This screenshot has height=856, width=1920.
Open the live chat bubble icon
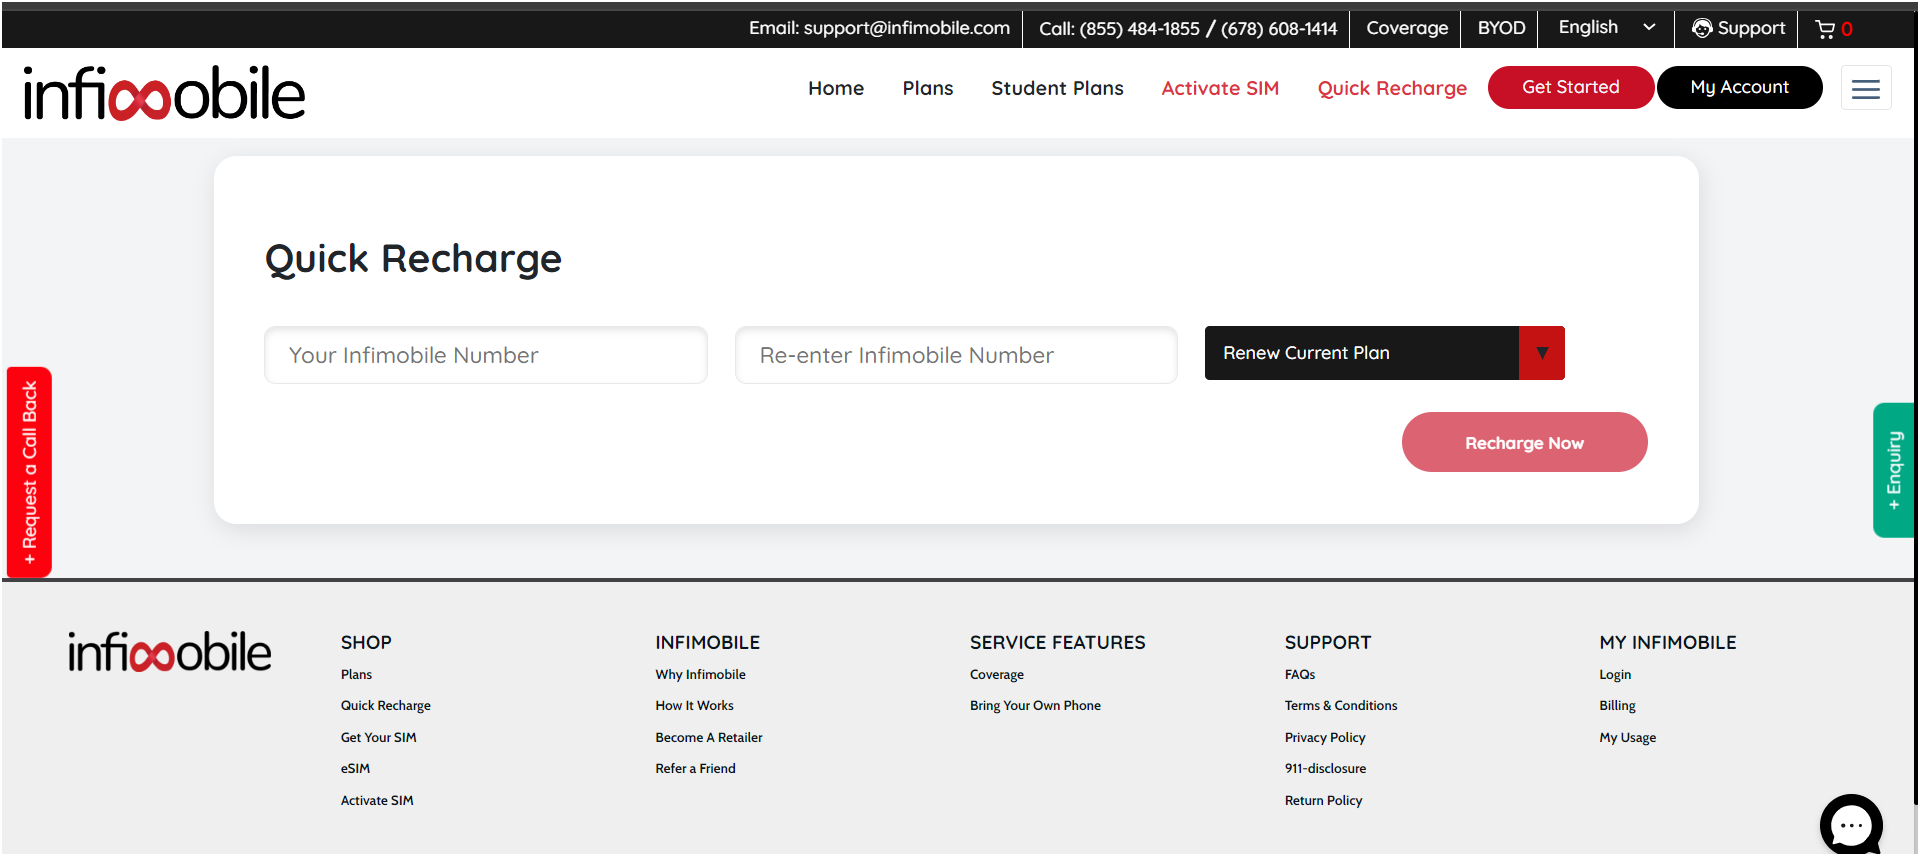click(x=1851, y=824)
